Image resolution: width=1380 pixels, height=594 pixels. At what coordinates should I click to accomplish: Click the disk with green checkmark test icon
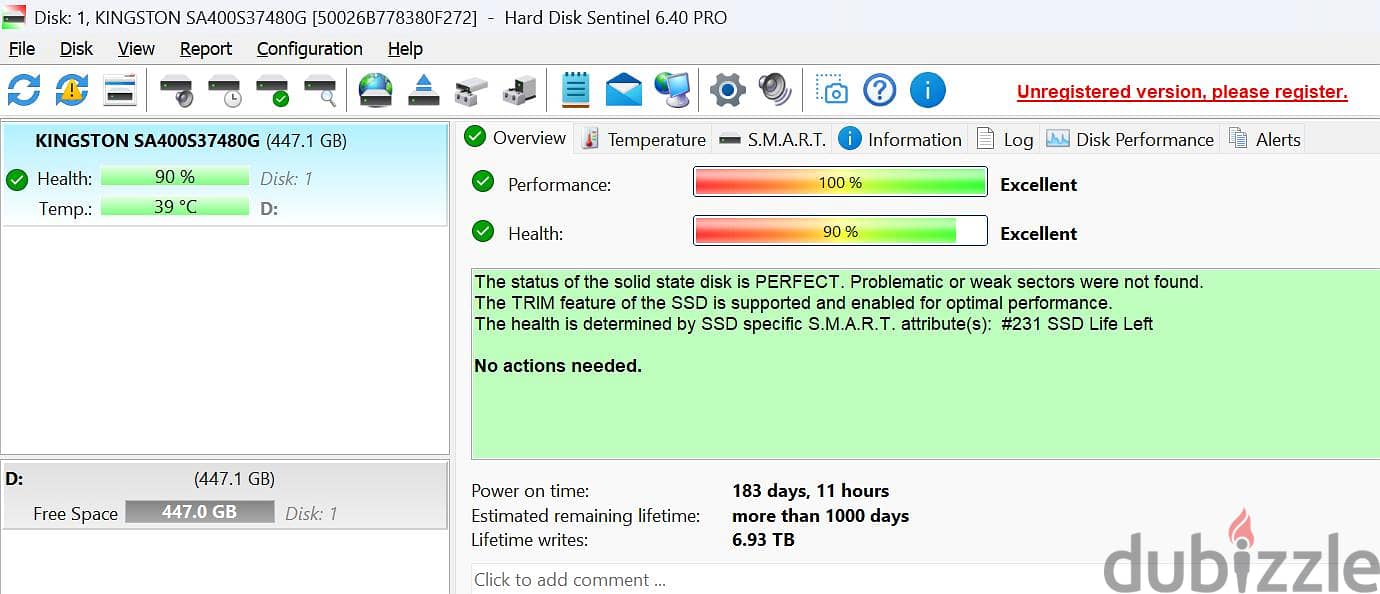coord(273,90)
